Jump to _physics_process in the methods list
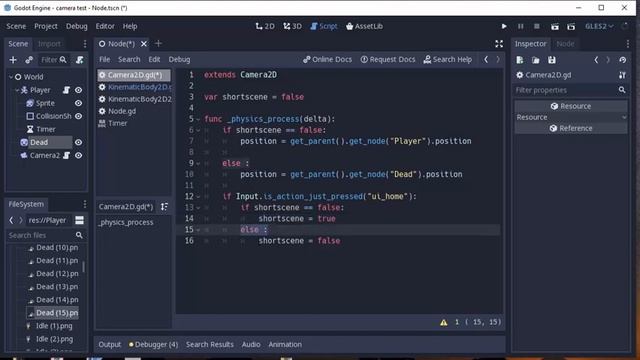 (126, 222)
